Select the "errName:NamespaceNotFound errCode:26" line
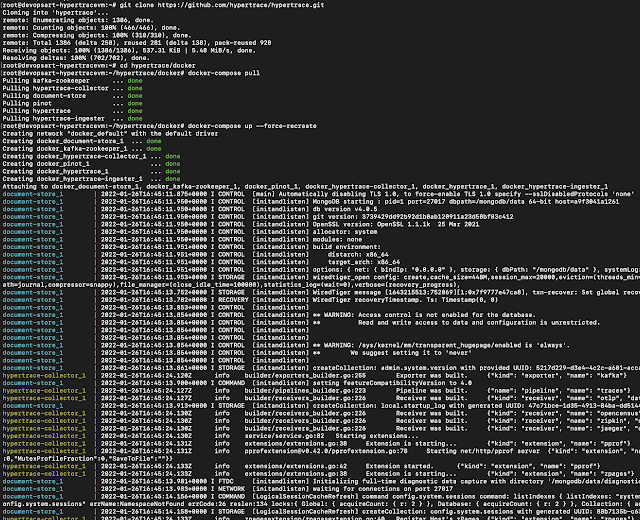 tap(320, 504)
